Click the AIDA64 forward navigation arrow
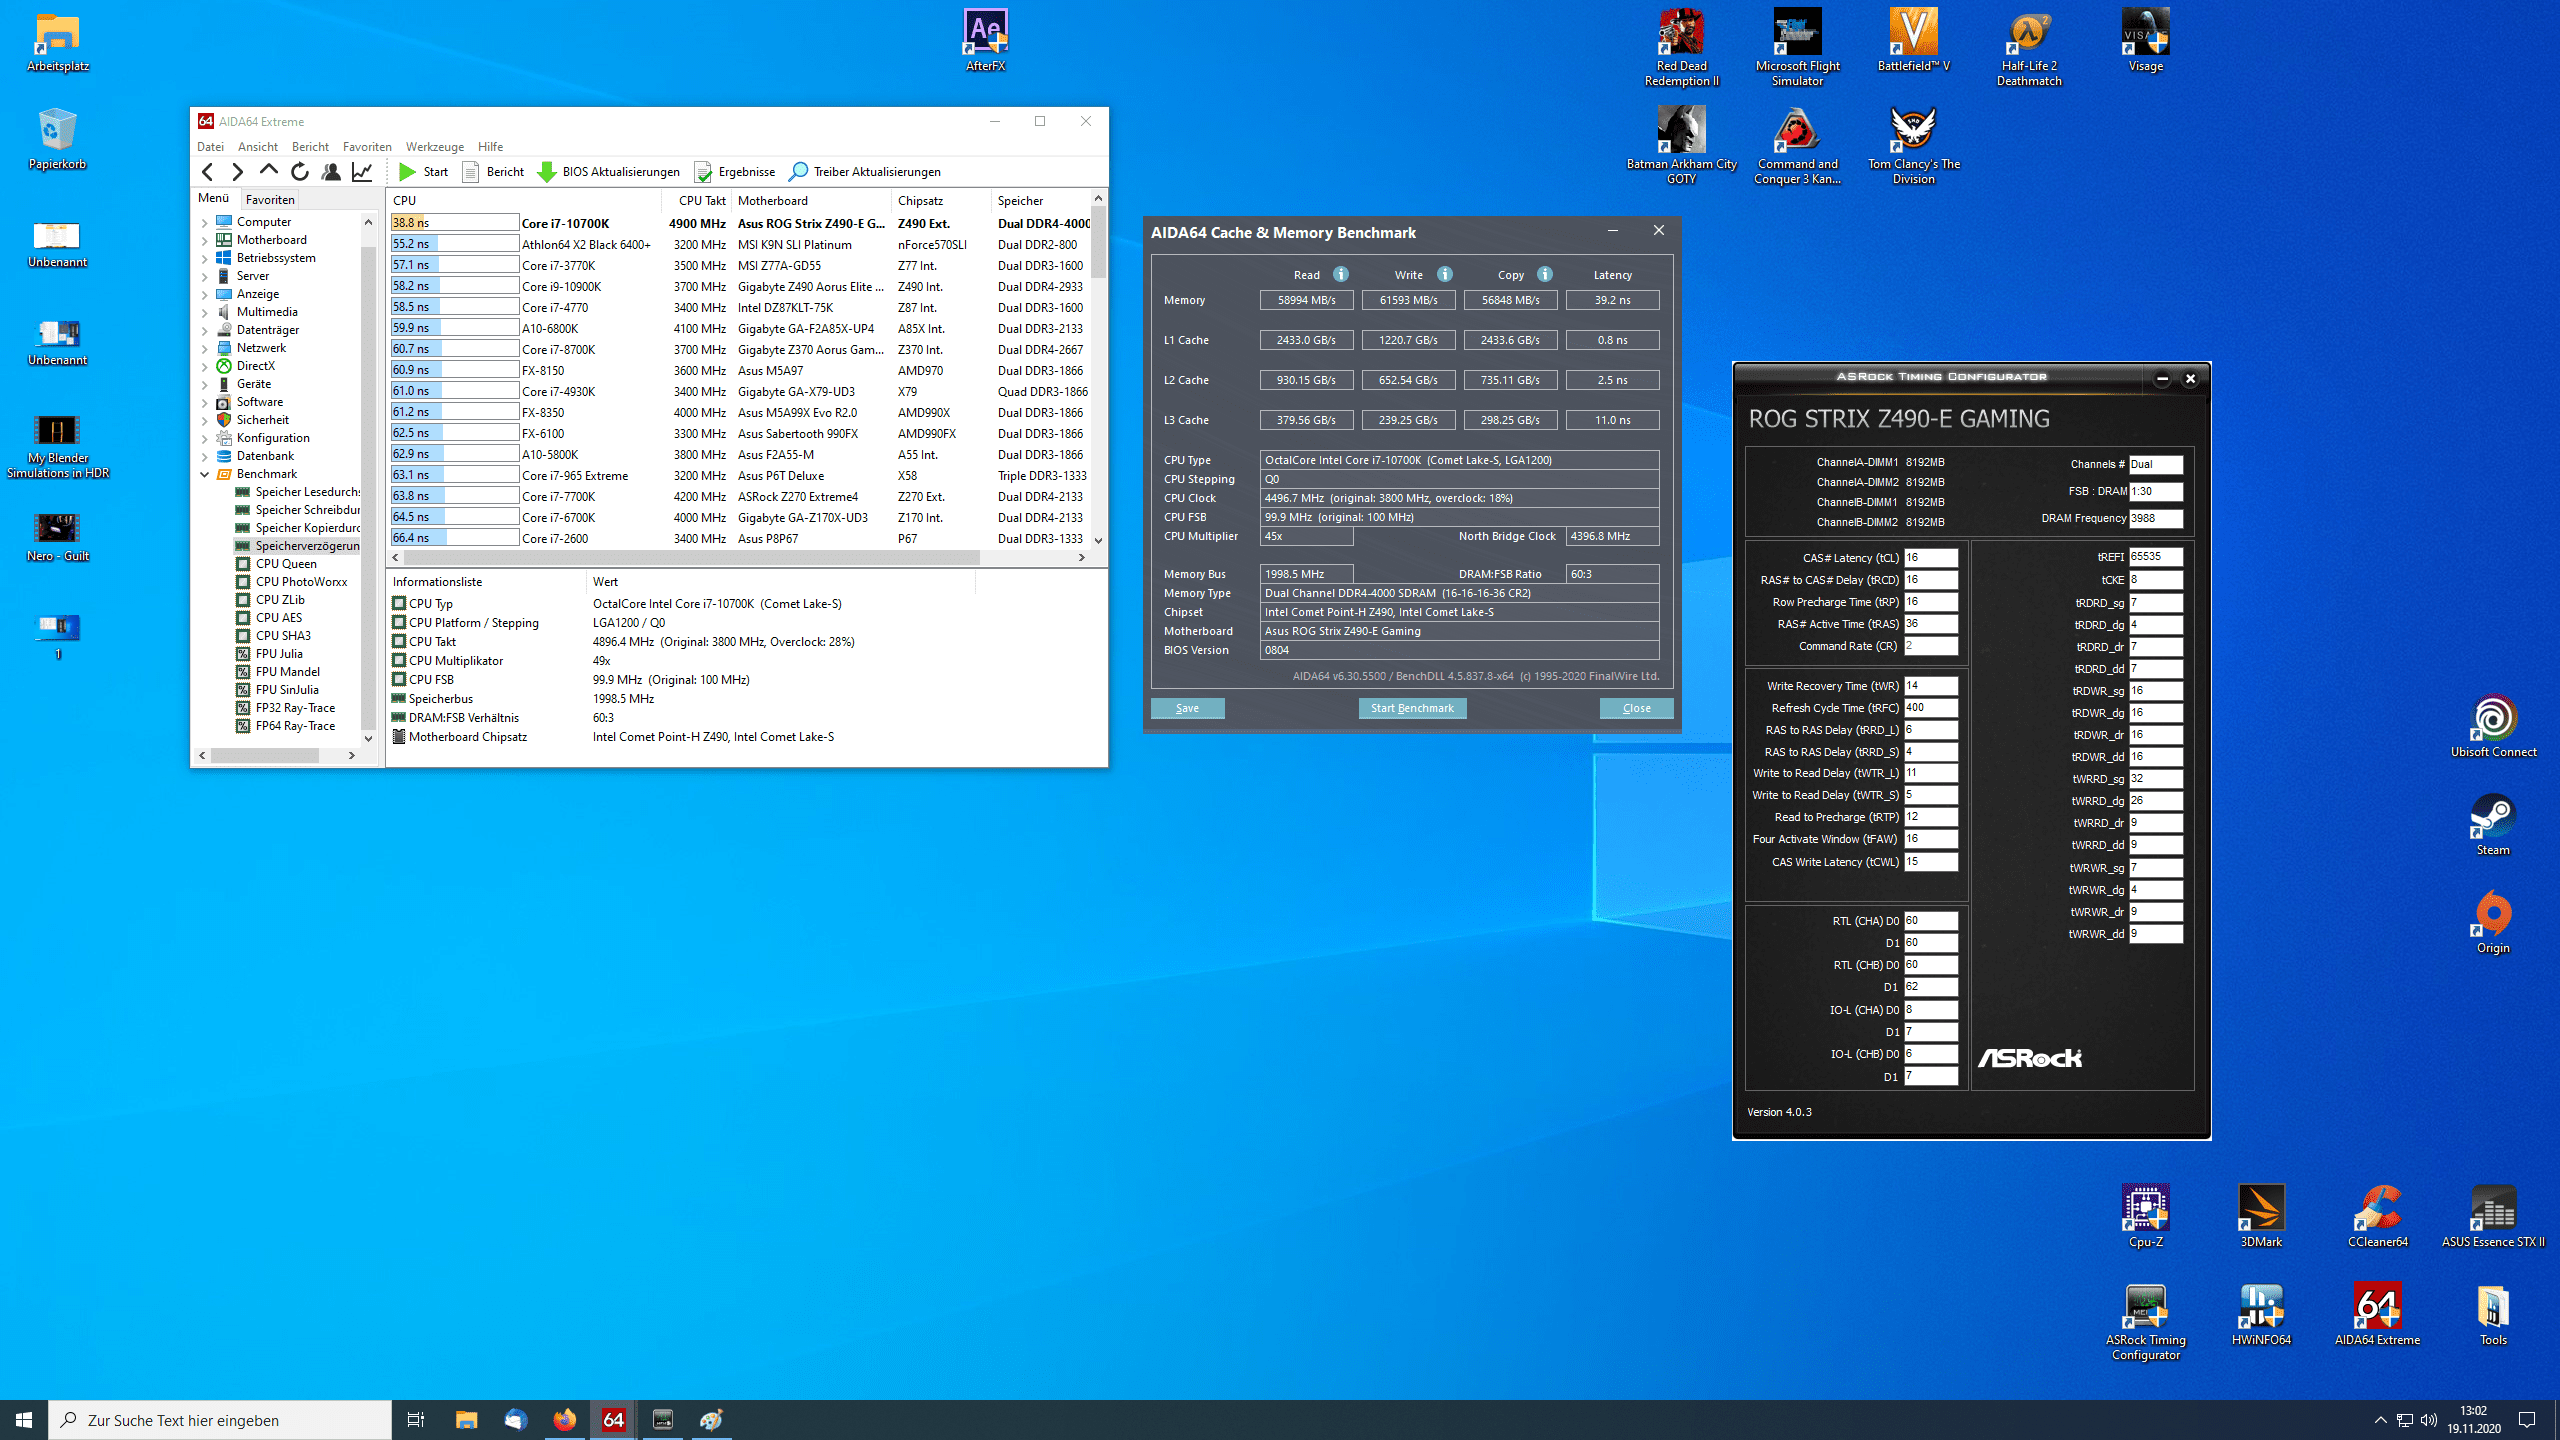This screenshot has width=2560, height=1440. click(237, 172)
